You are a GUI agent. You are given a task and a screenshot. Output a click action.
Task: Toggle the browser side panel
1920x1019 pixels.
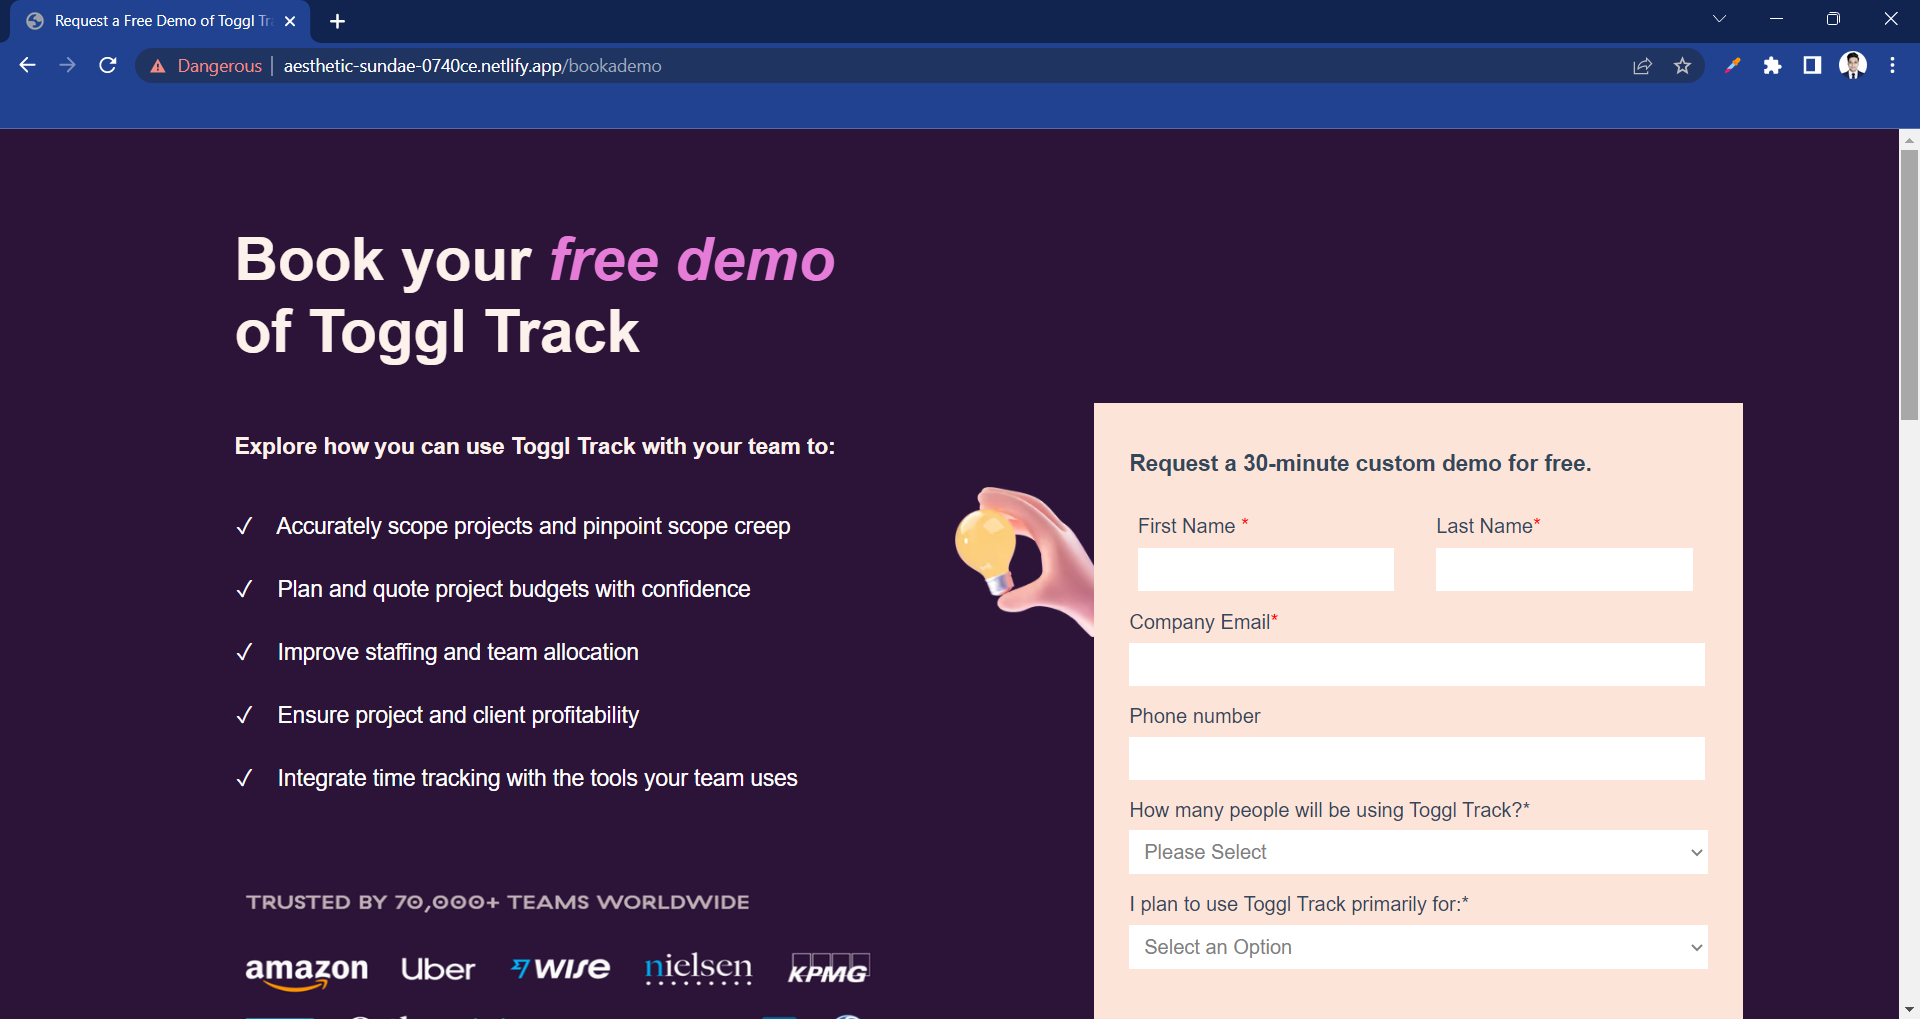[x=1812, y=66]
